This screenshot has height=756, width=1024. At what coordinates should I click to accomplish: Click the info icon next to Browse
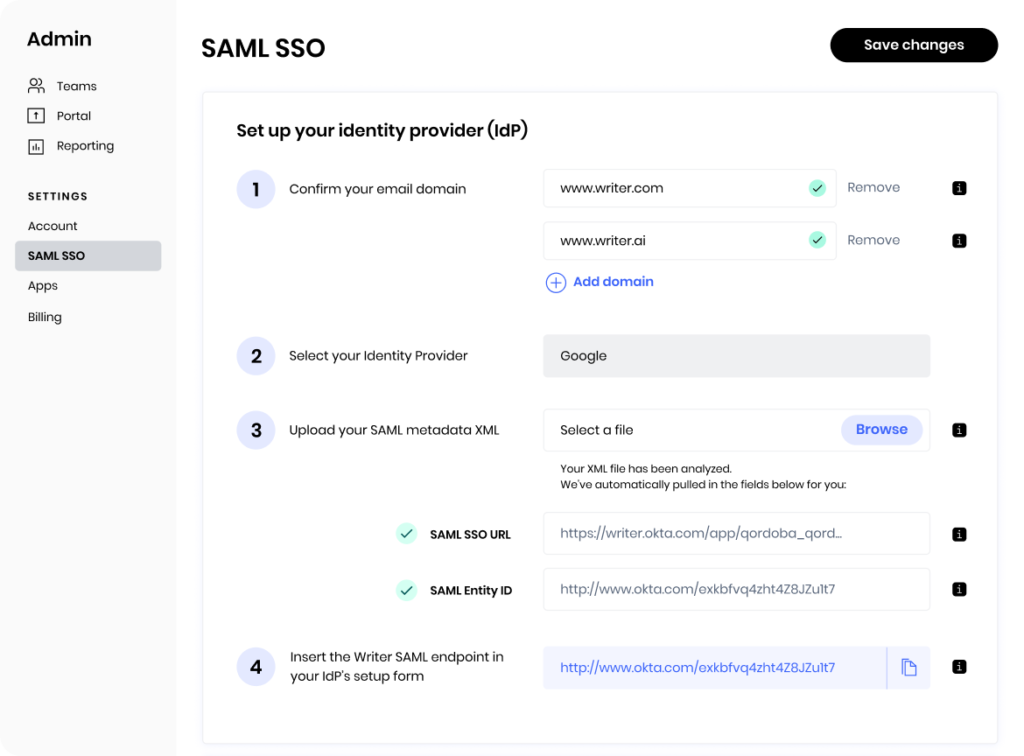pos(959,430)
